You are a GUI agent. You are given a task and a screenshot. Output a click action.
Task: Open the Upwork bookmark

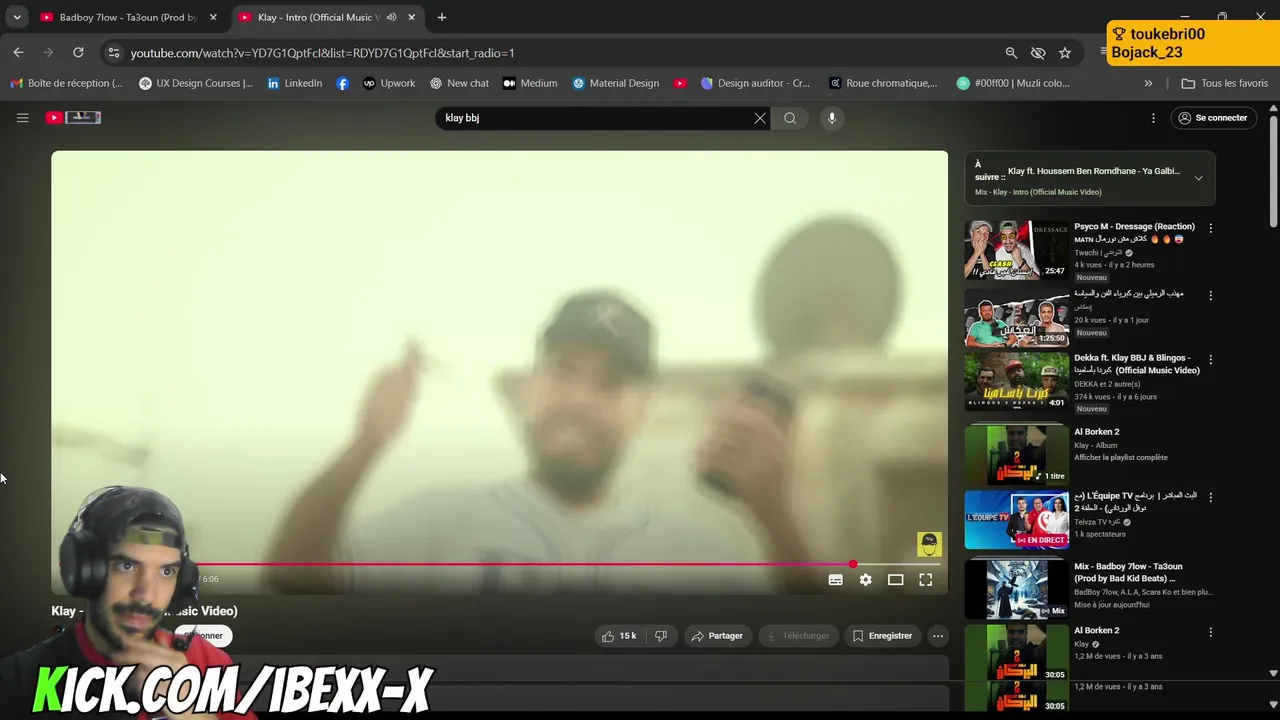click(x=389, y=84)
